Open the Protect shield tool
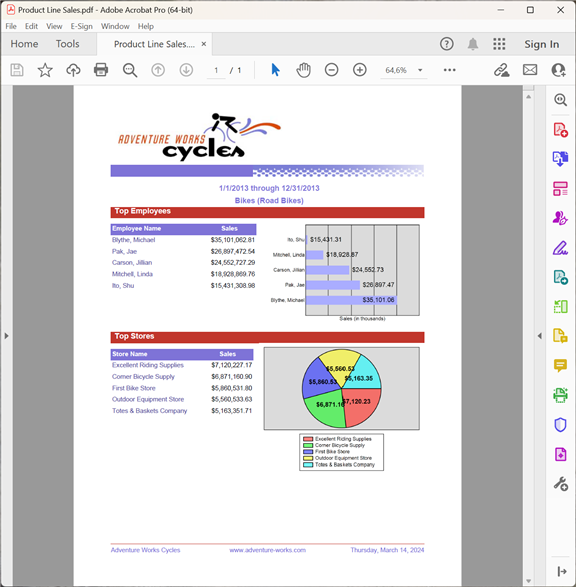The image size is (576, 587). (560, 425)
